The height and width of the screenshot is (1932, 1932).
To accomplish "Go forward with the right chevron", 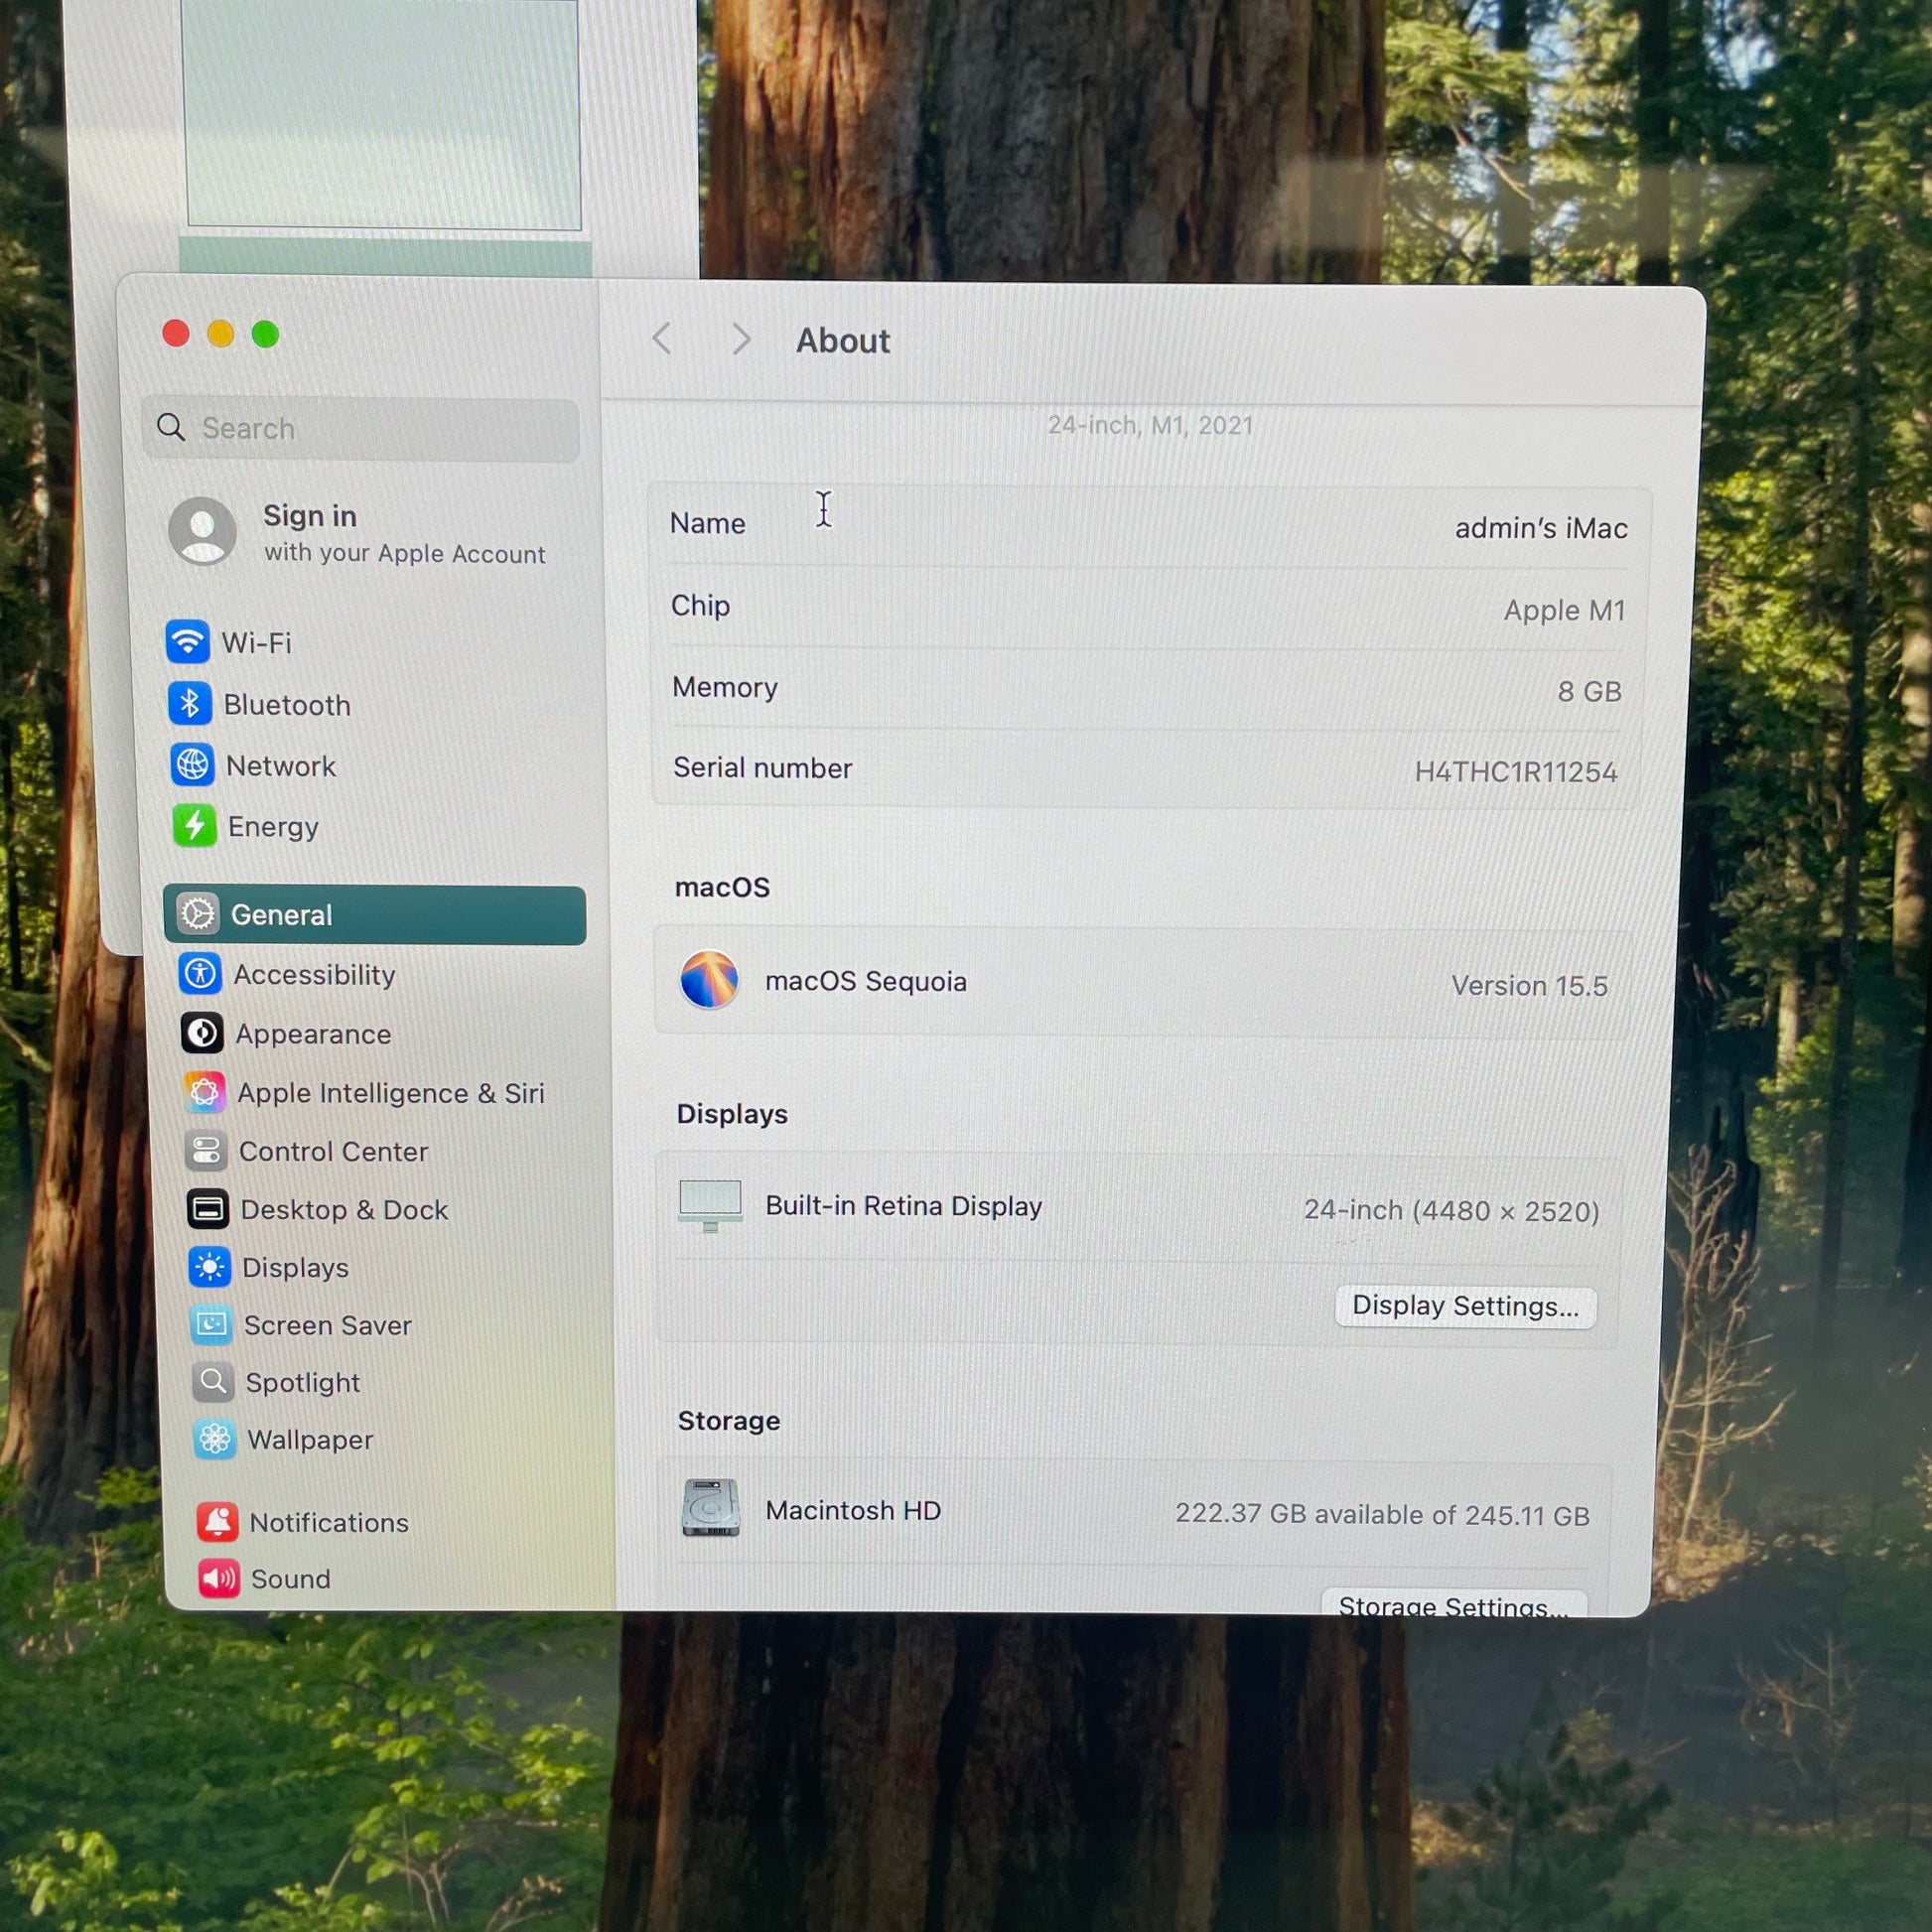I will (x=741, y=339).
